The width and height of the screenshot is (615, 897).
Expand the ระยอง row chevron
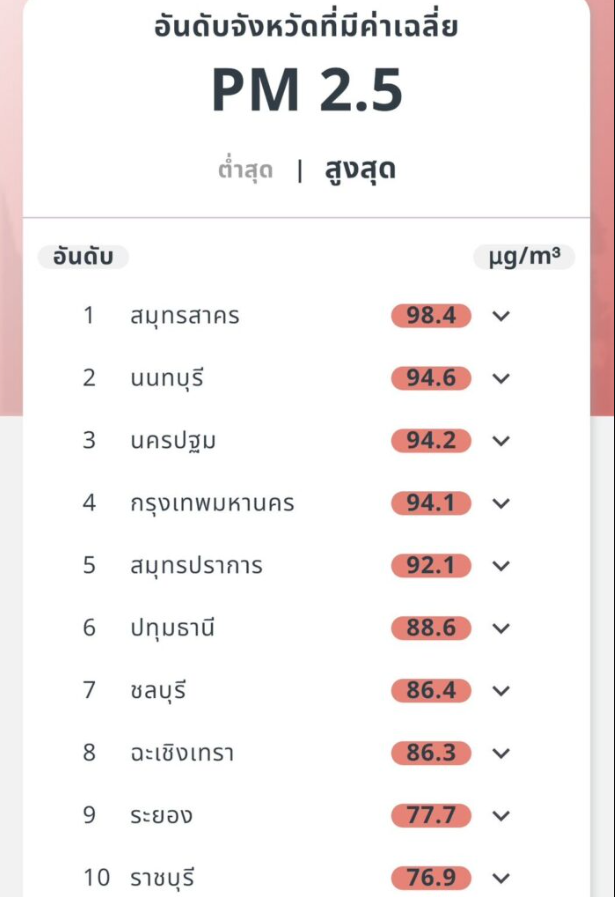tap(502, 816)
